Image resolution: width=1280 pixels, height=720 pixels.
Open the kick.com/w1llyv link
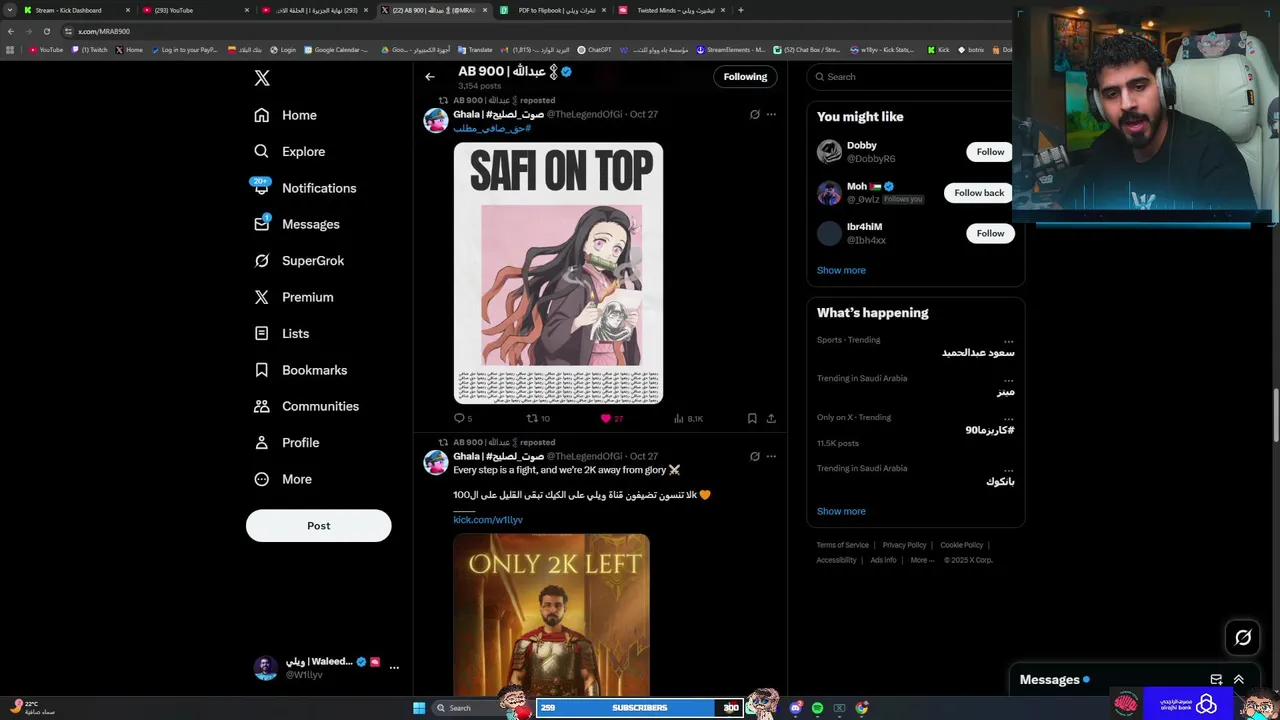(488, 520)
